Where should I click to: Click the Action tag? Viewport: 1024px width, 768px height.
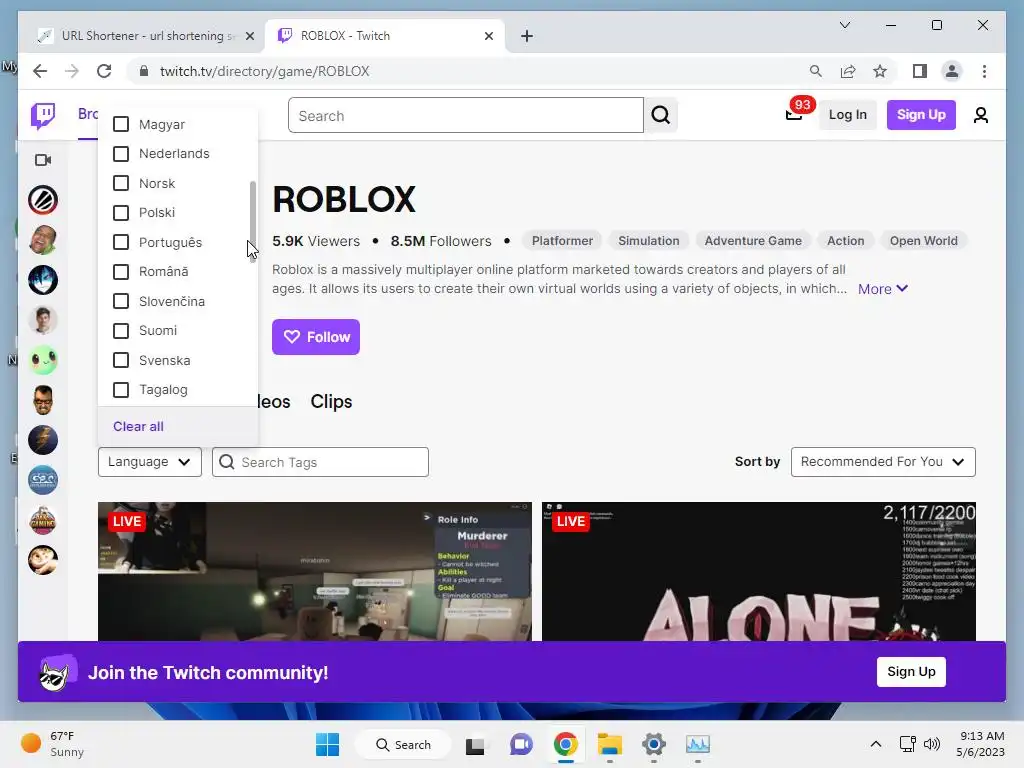[x=846, y=241]
